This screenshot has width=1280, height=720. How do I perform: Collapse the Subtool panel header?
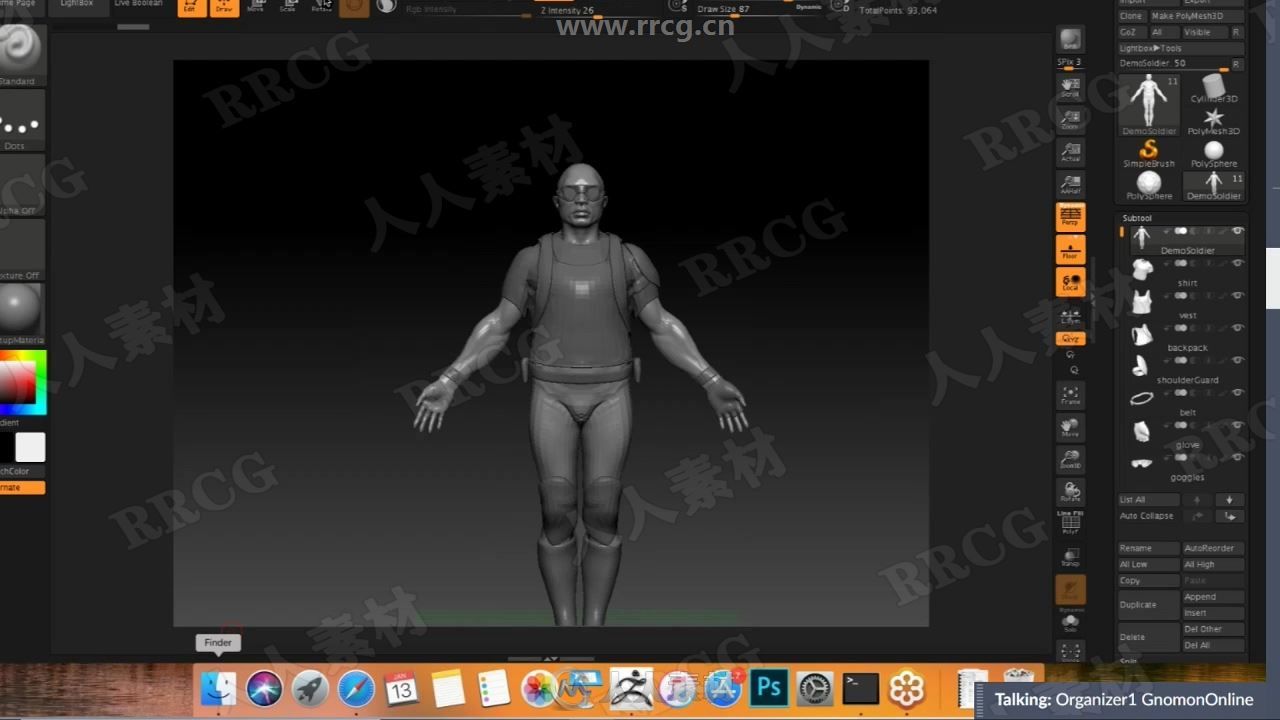coord(1137,218)
